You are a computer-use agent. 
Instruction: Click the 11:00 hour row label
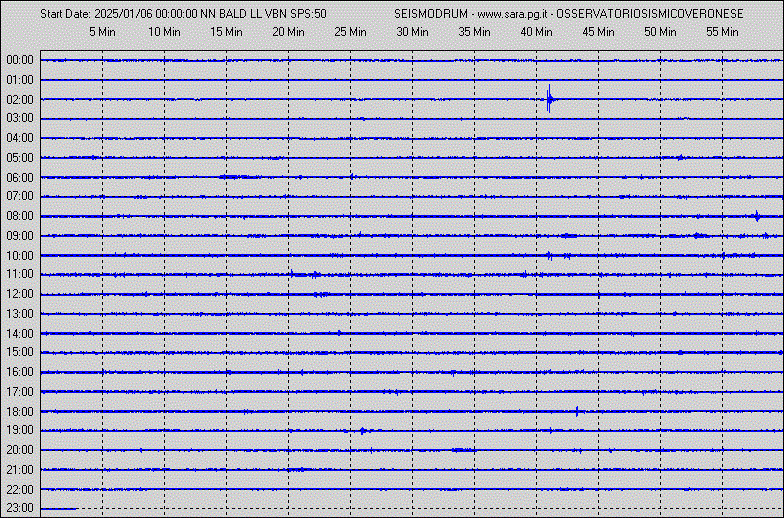pos(20,274)
